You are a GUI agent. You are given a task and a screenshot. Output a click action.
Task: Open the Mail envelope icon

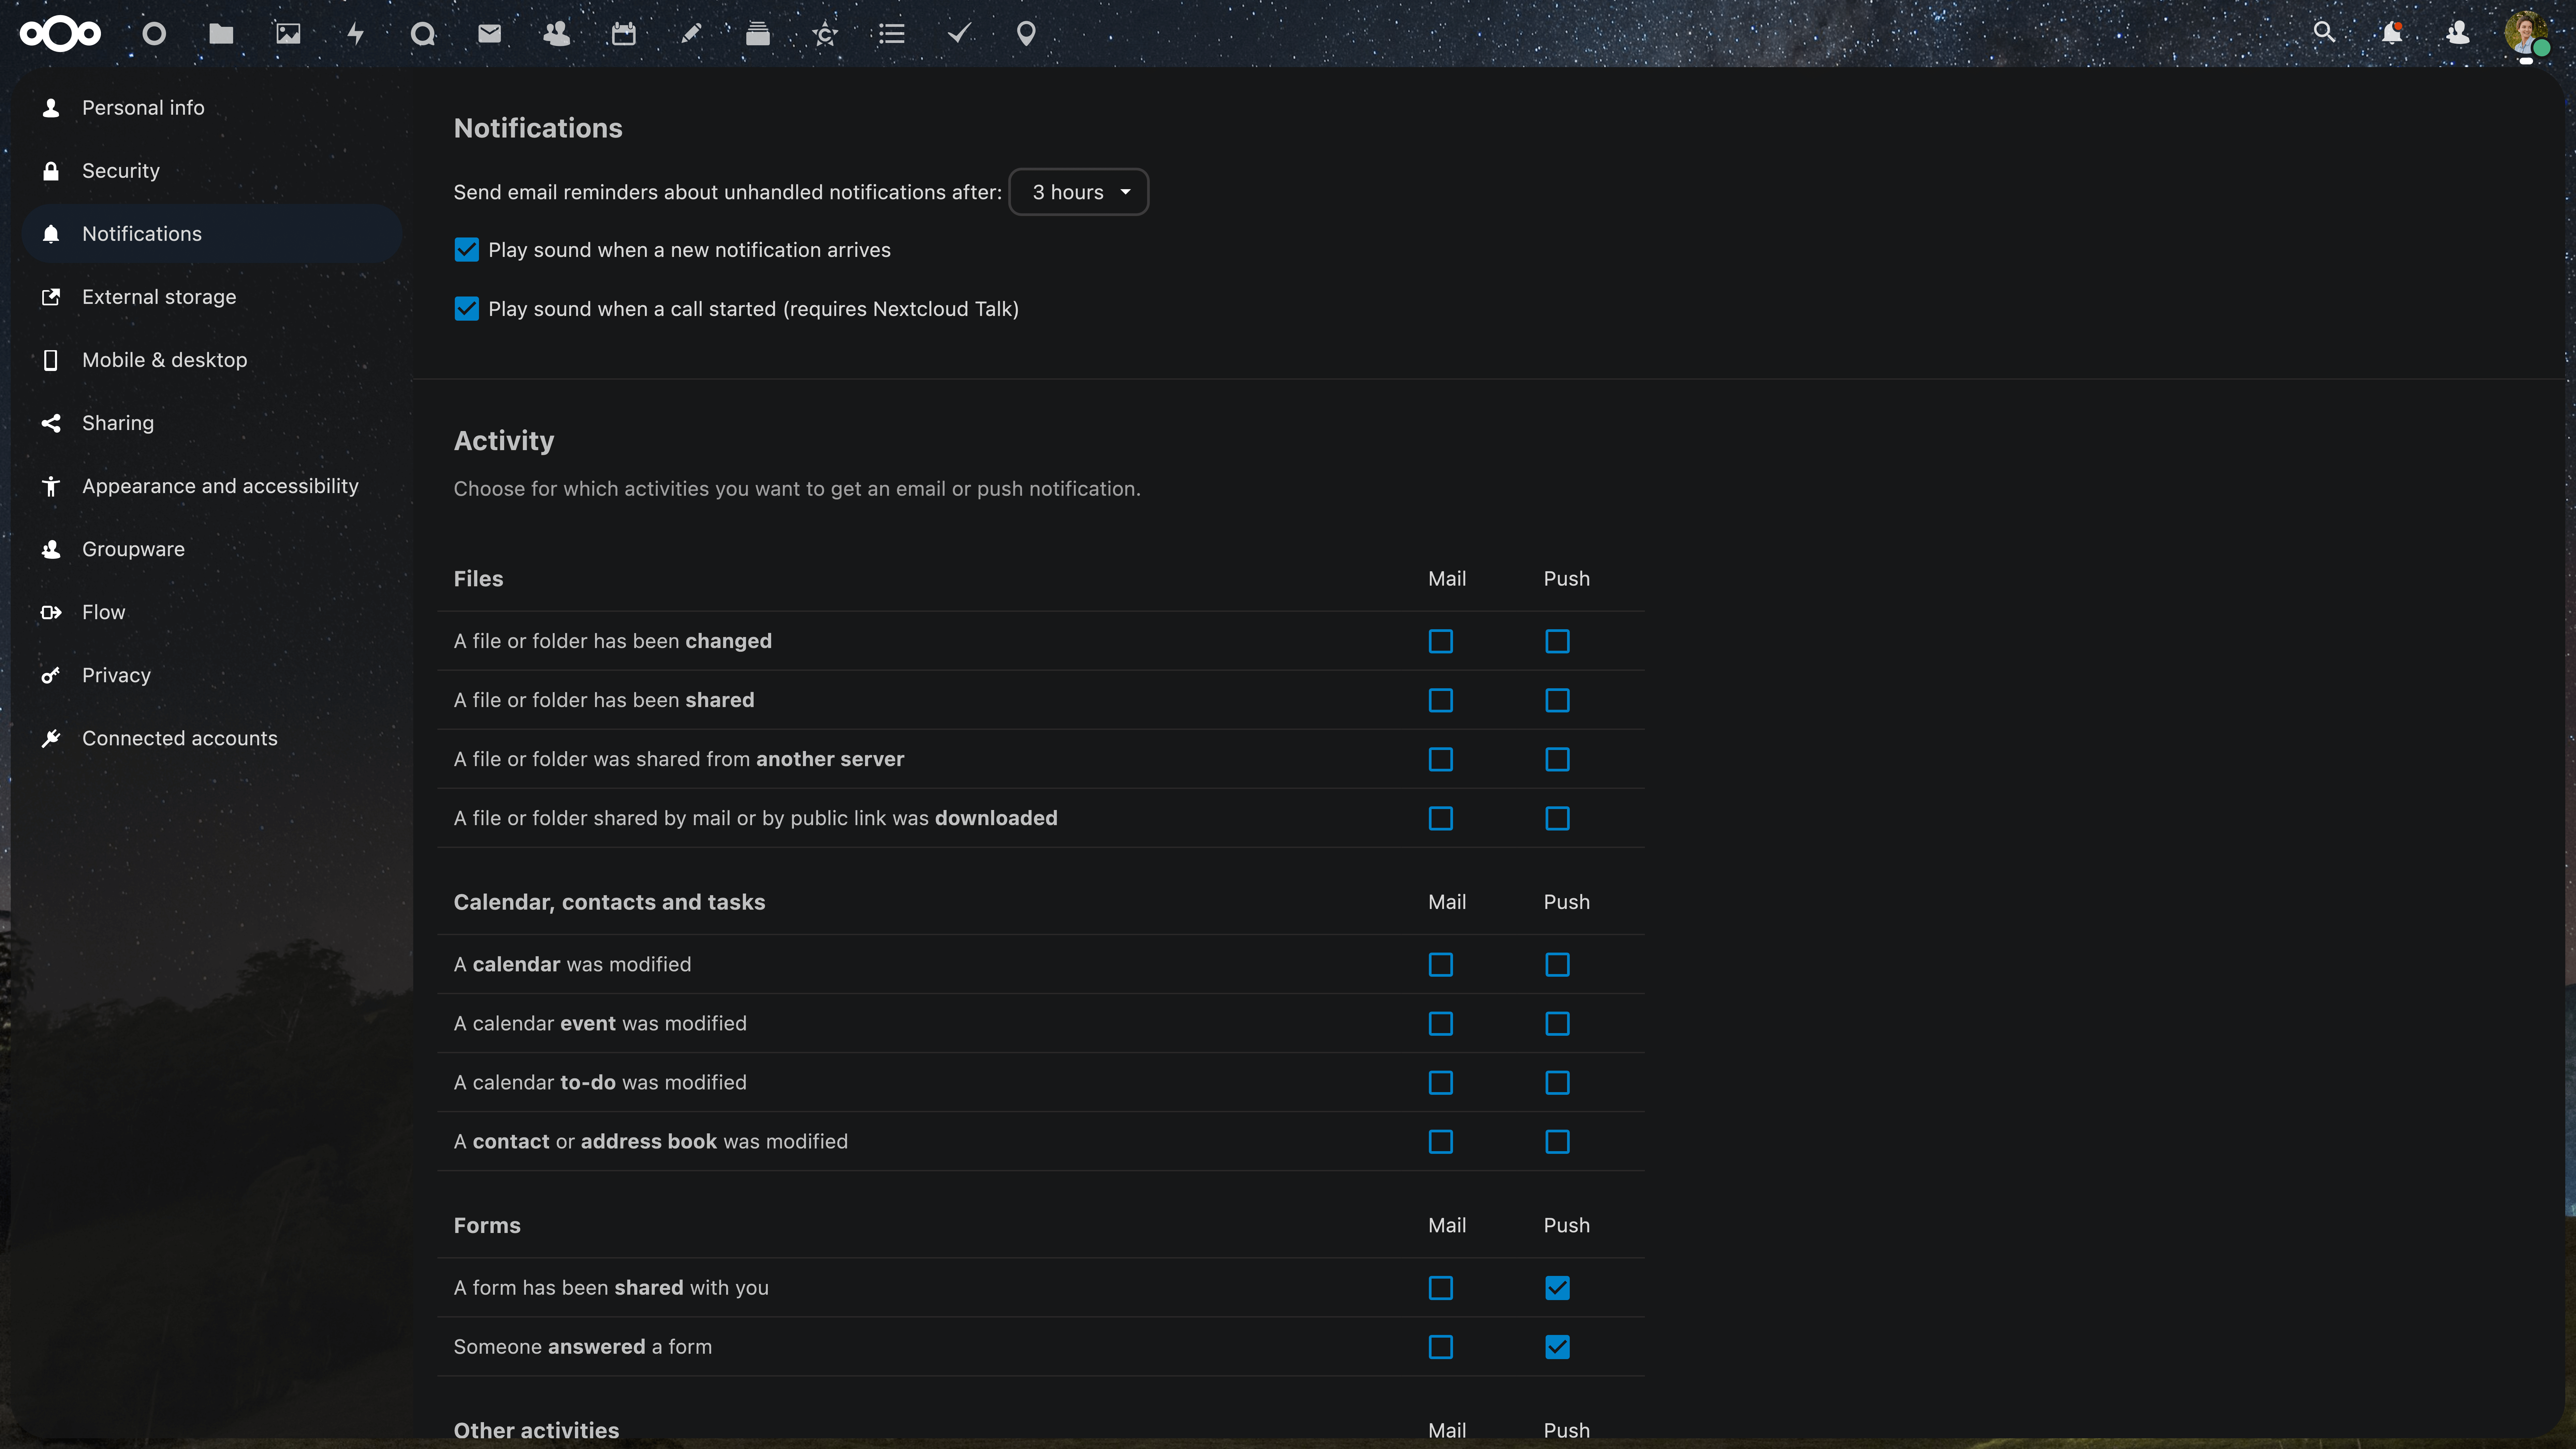coord(489,34)
